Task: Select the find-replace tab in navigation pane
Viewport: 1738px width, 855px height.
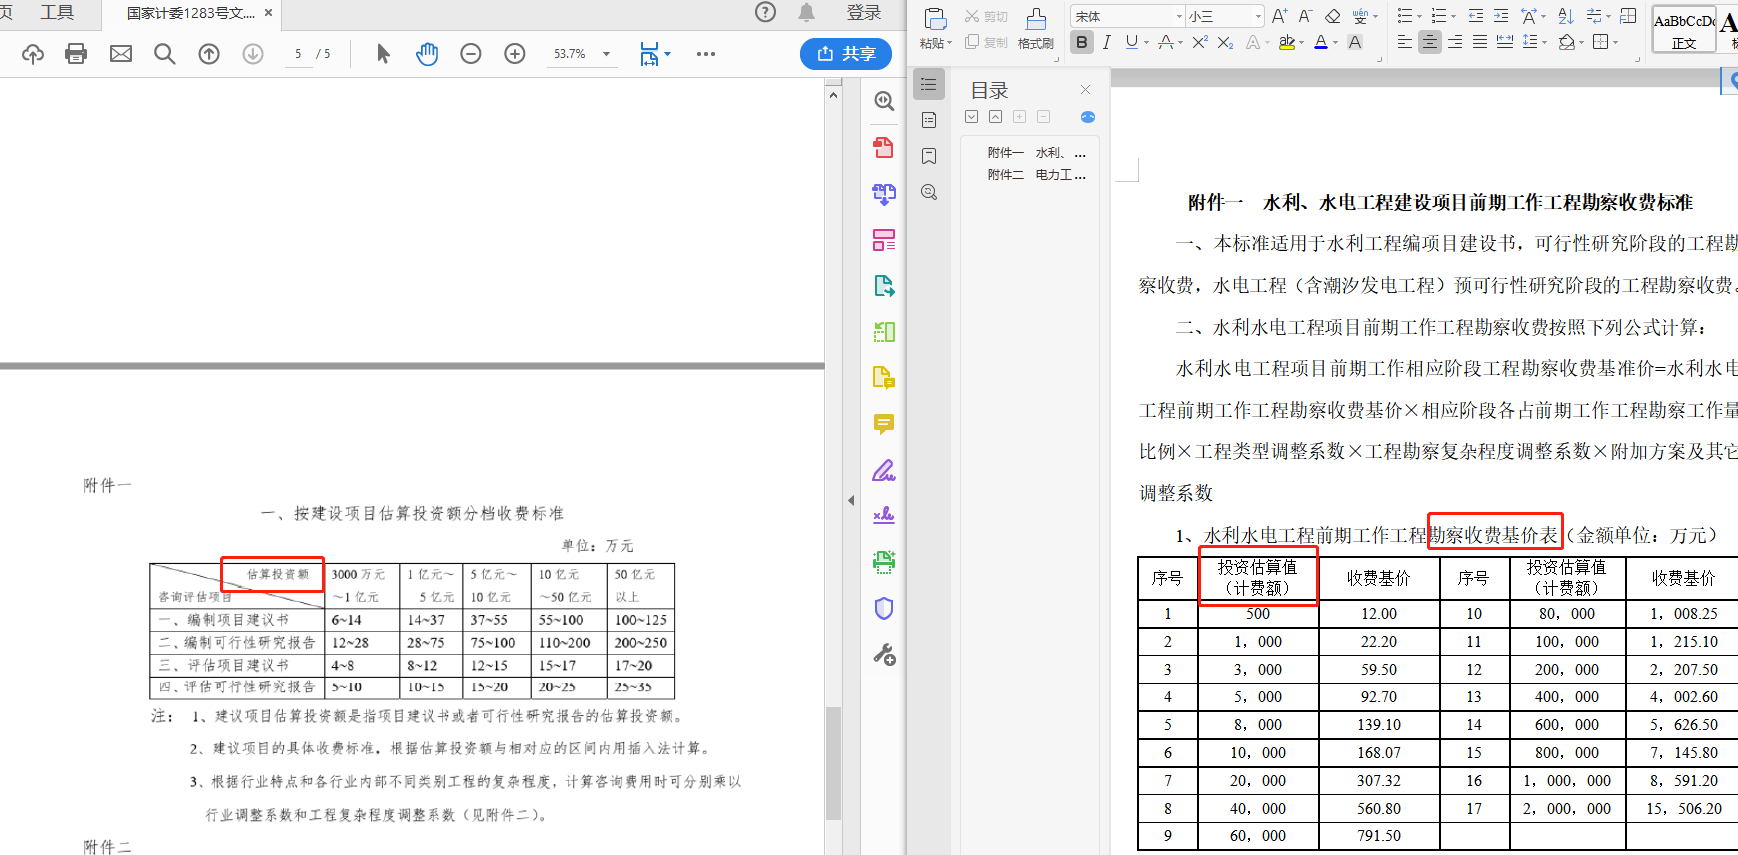Action: [929, 192]
